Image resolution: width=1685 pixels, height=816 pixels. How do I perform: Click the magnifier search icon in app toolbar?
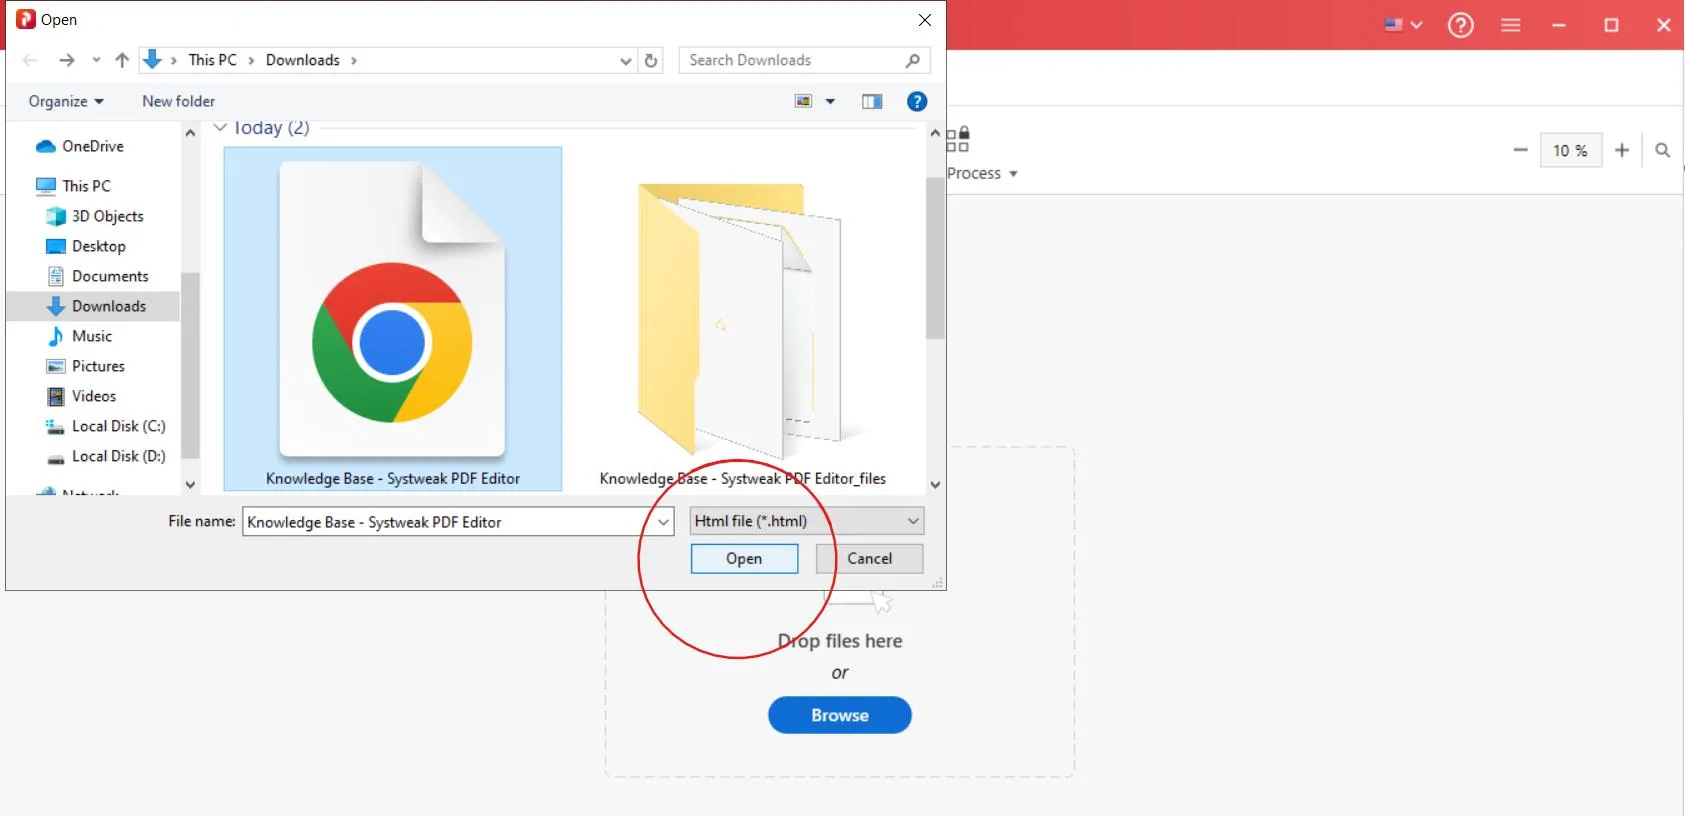[1662, 150]
